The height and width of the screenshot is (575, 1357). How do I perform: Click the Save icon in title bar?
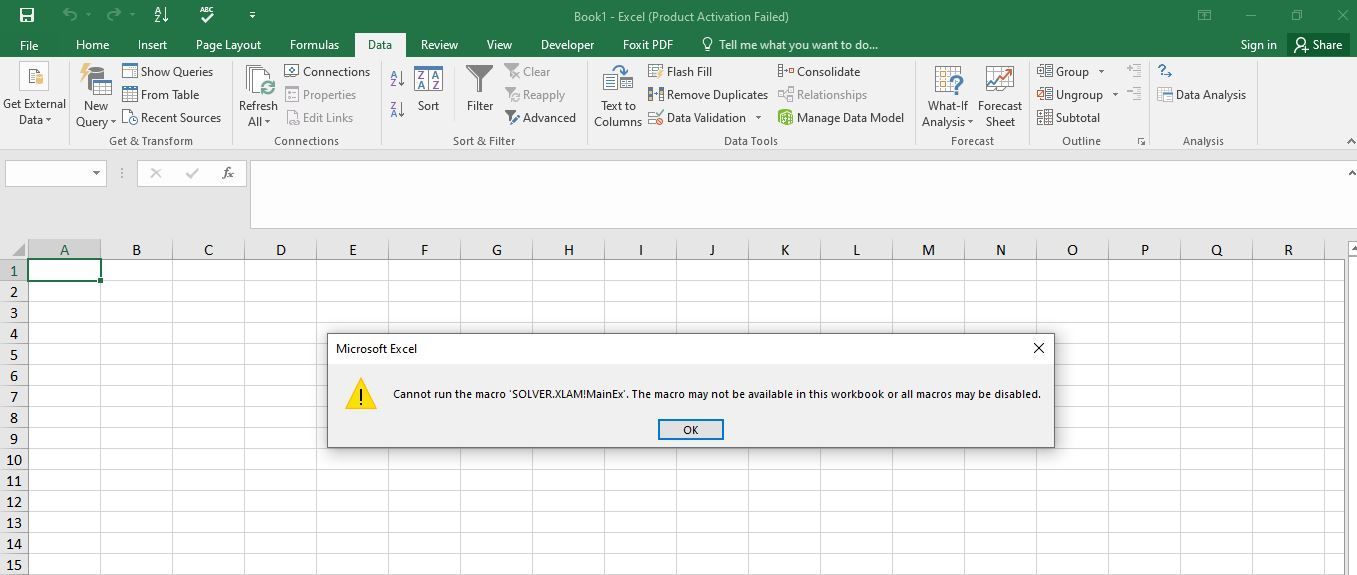(x=27, y=15)
